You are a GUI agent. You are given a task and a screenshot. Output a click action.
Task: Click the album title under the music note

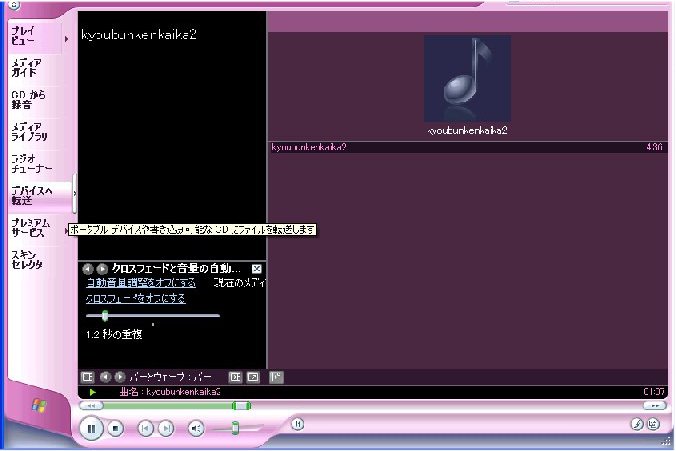click(x=467, y=131)
